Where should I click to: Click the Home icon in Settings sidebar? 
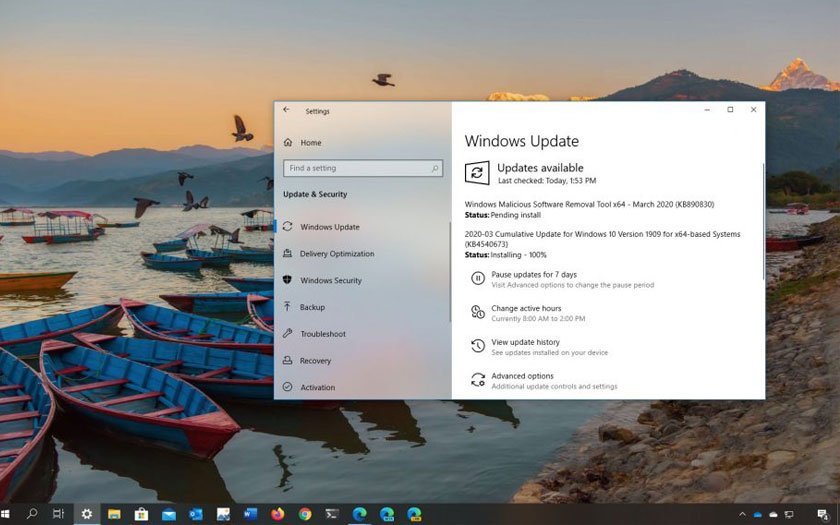[x=288, y=143]
